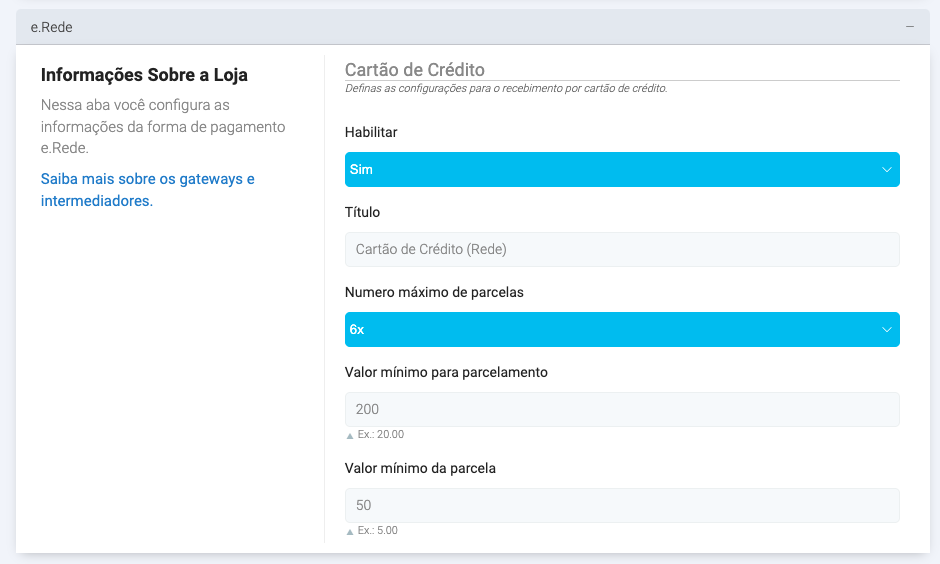This screenshot has width=940, height=564.
Task: Click the "Cartão de Crédito" section heading
Action: click(x=414, y=70)
